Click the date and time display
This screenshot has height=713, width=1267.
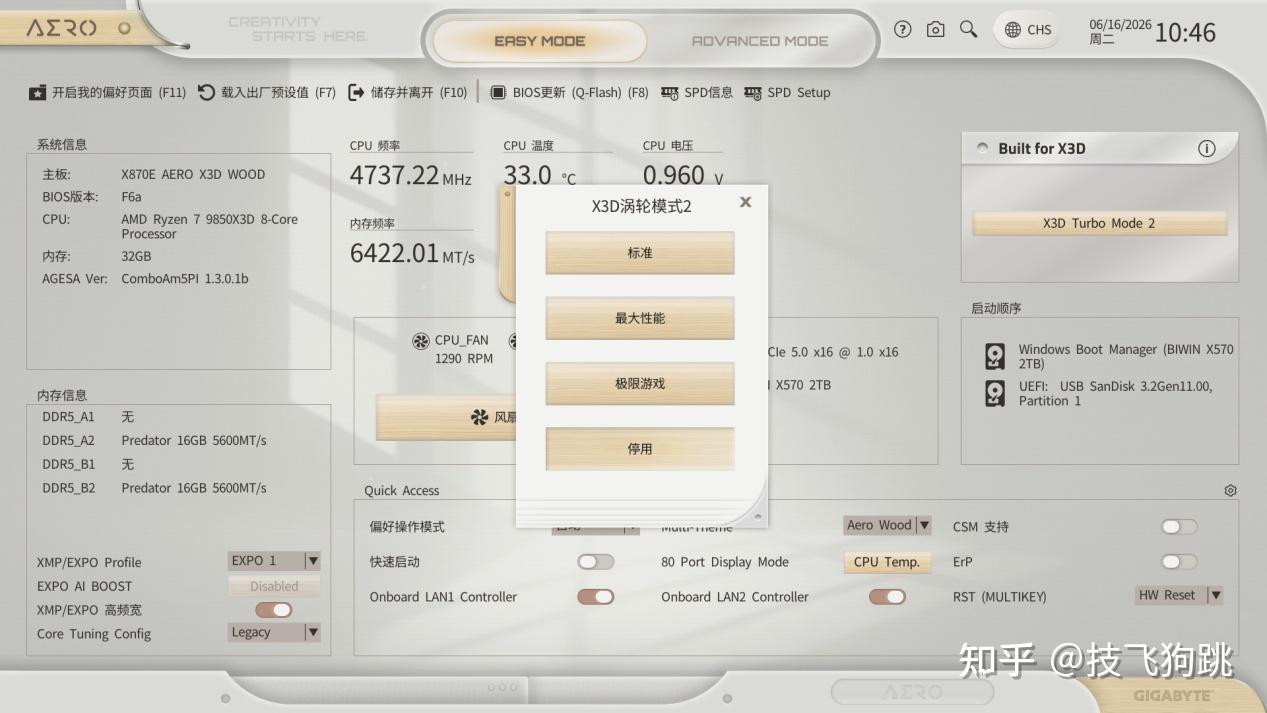coord(1152,32)
